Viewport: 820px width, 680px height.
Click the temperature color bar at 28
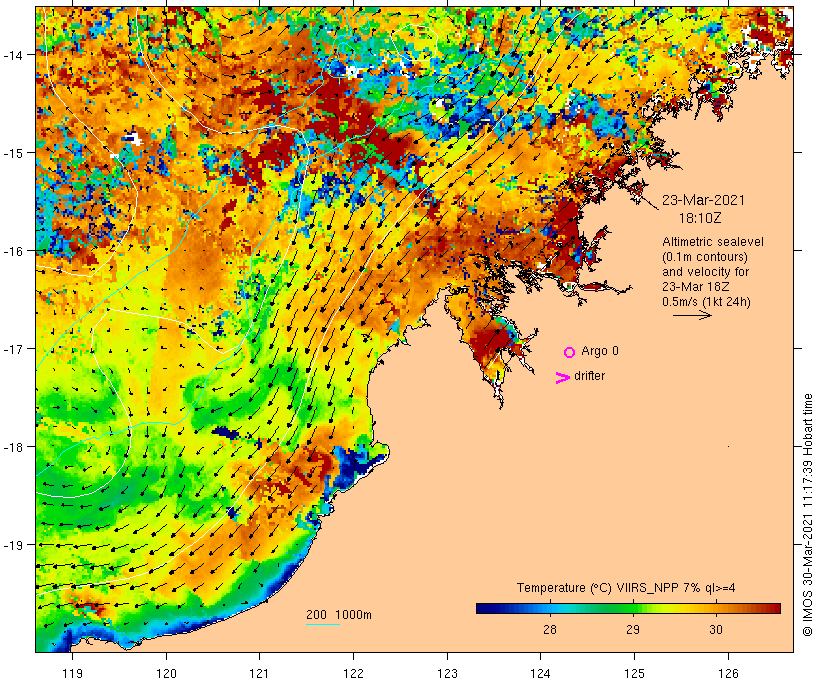point(550,608)
